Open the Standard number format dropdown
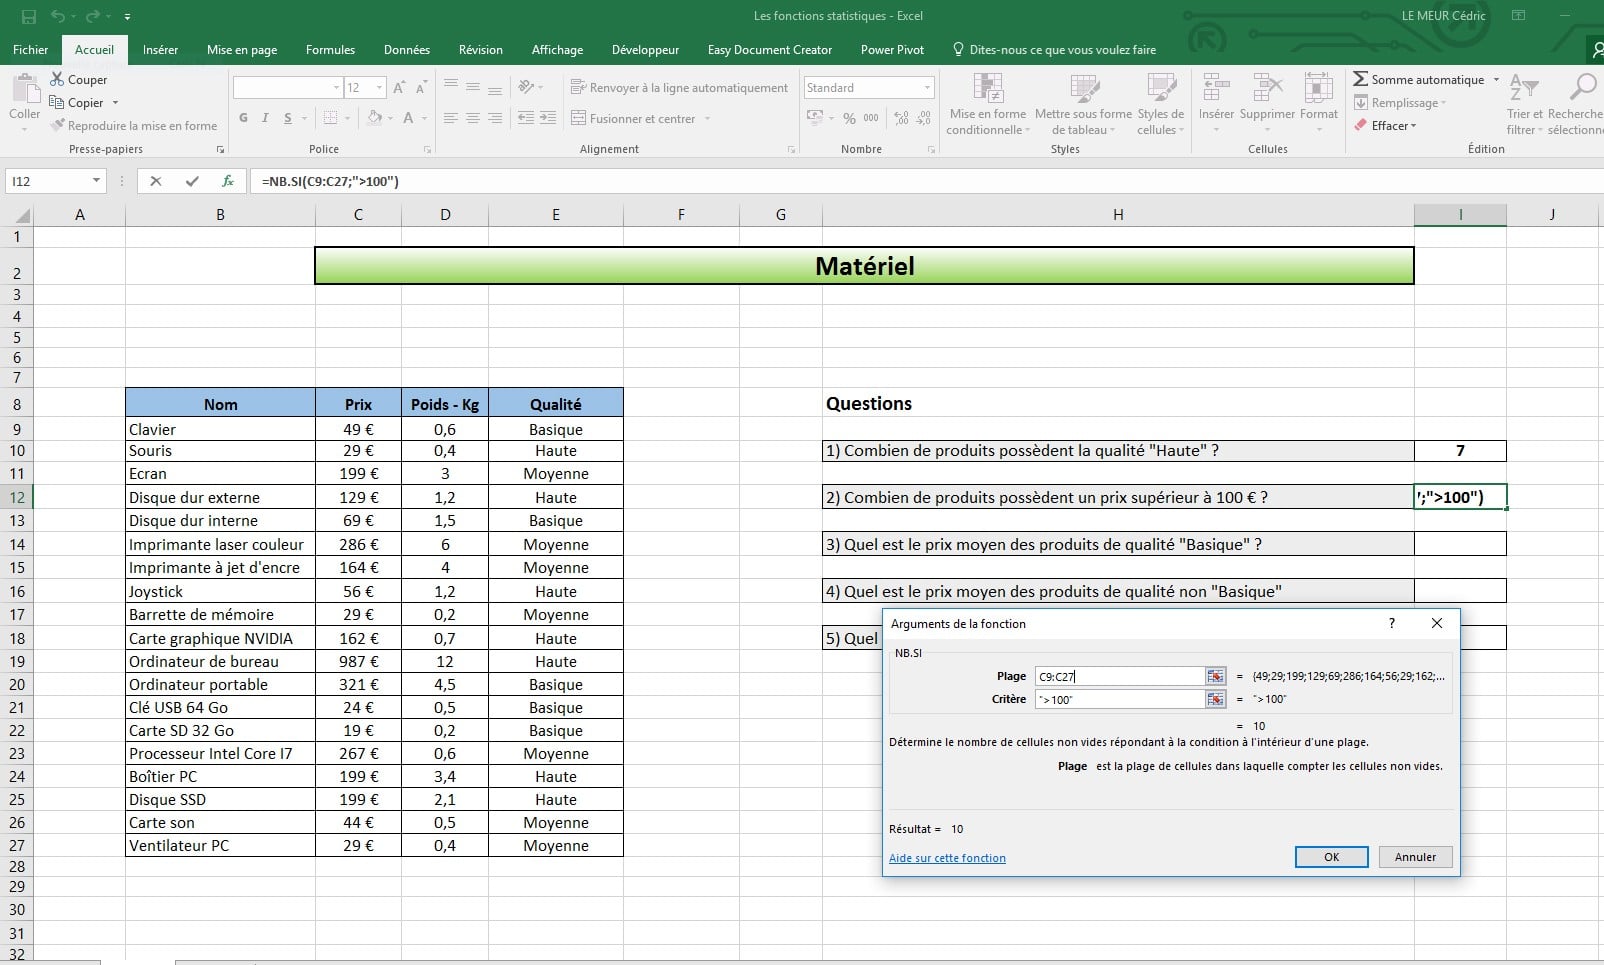Screen dimensions: 1604x965 point(925,87)
